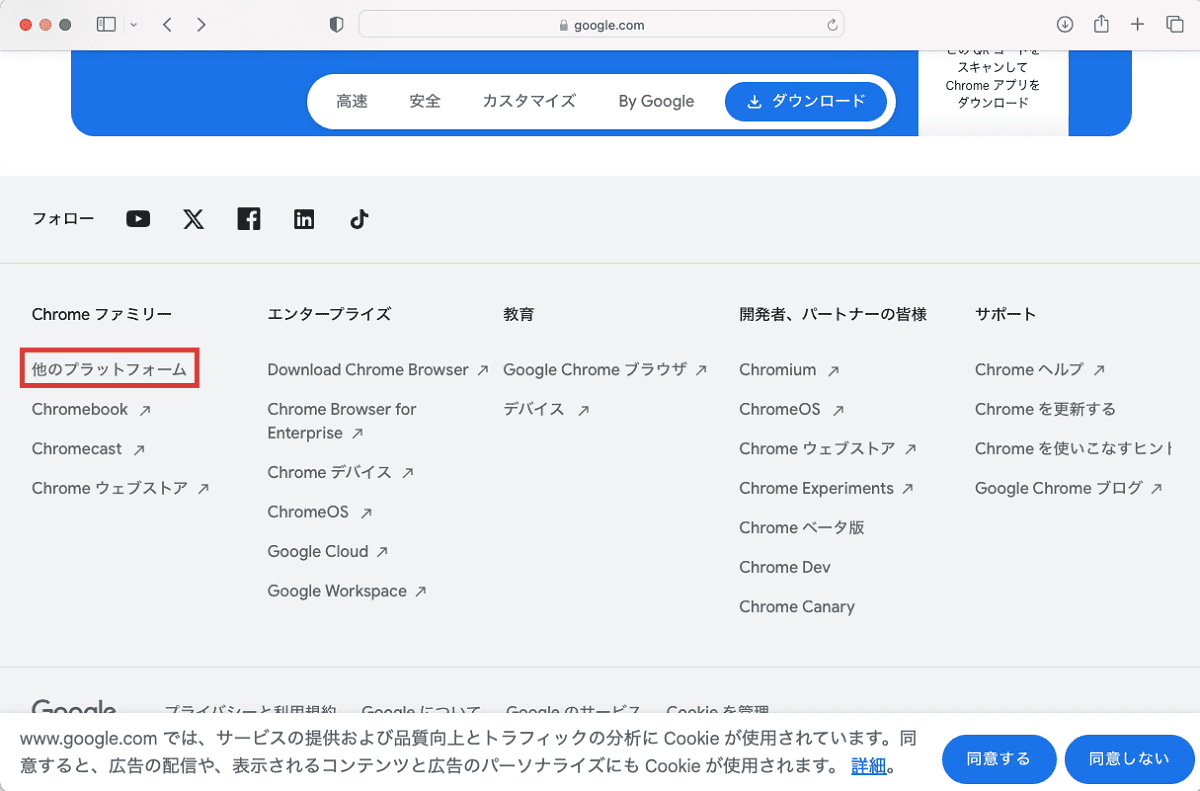Image resolution: width=1200 pixels, height=791 pixels.
Task: Open デバイス link under 教育
Action: click(546, 409)
